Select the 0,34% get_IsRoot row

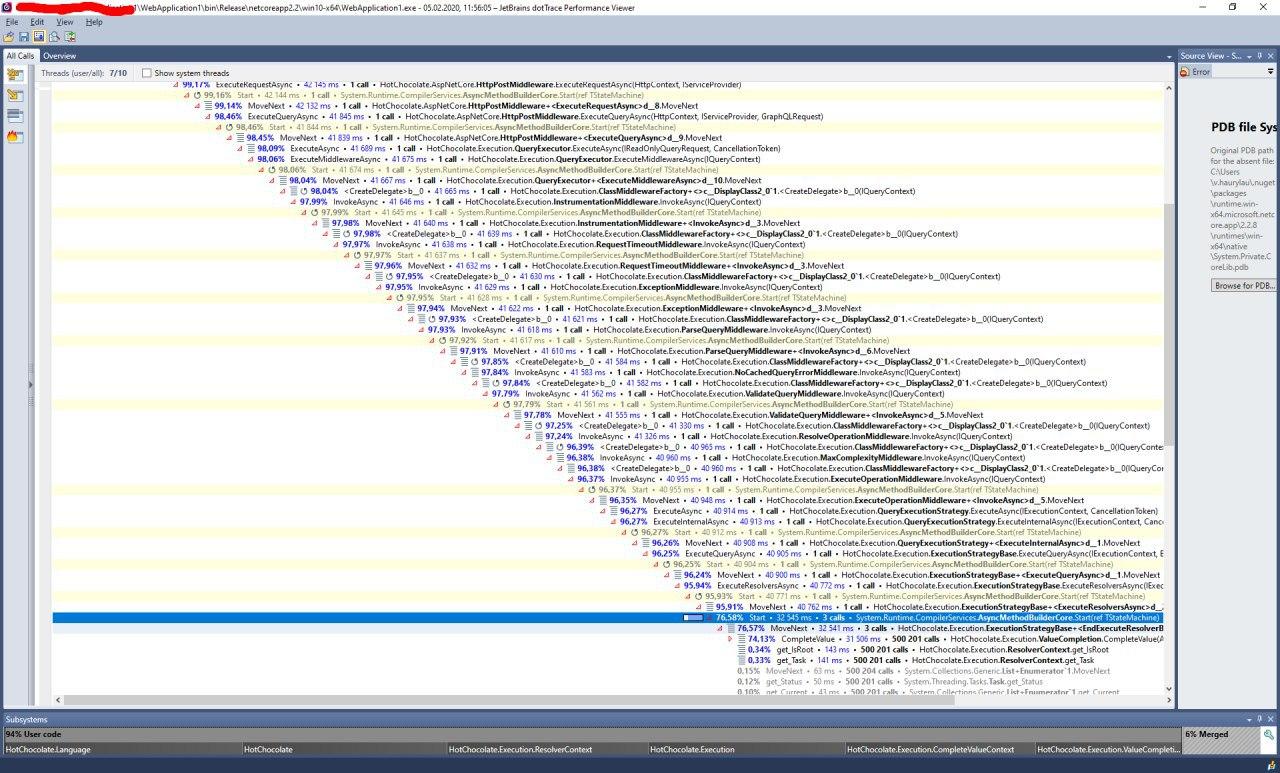click(608, 650)
